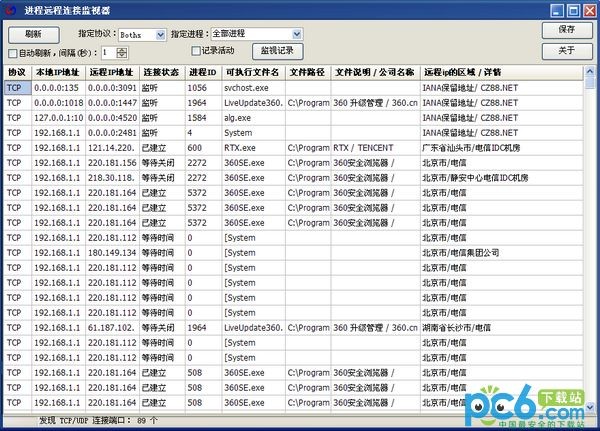Click remote address 218.30.118.
The width and height of the screenshot is (600, 431).
pyautogui.click(x=112, y=178)
